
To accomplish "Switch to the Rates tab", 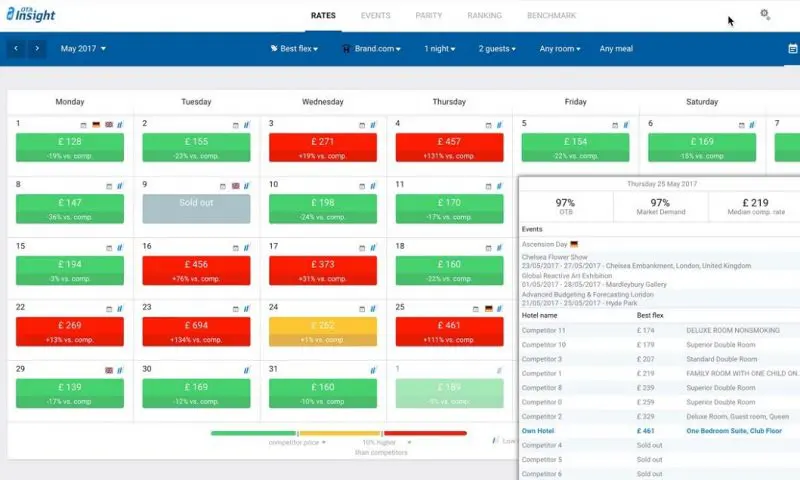I will [323, 15].
